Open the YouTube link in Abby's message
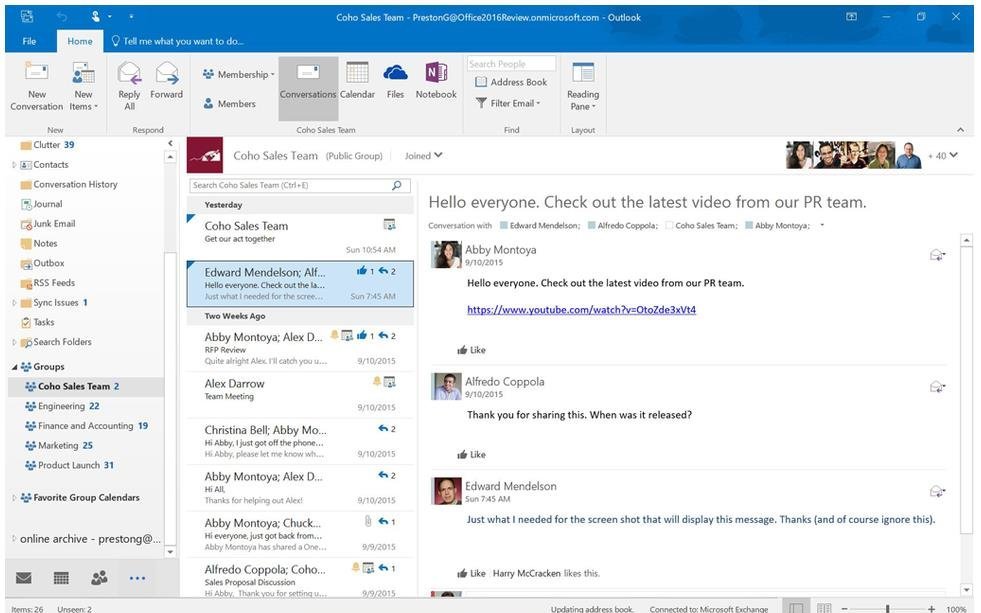Viewport: 981px width, 613px height. [580, 310]
